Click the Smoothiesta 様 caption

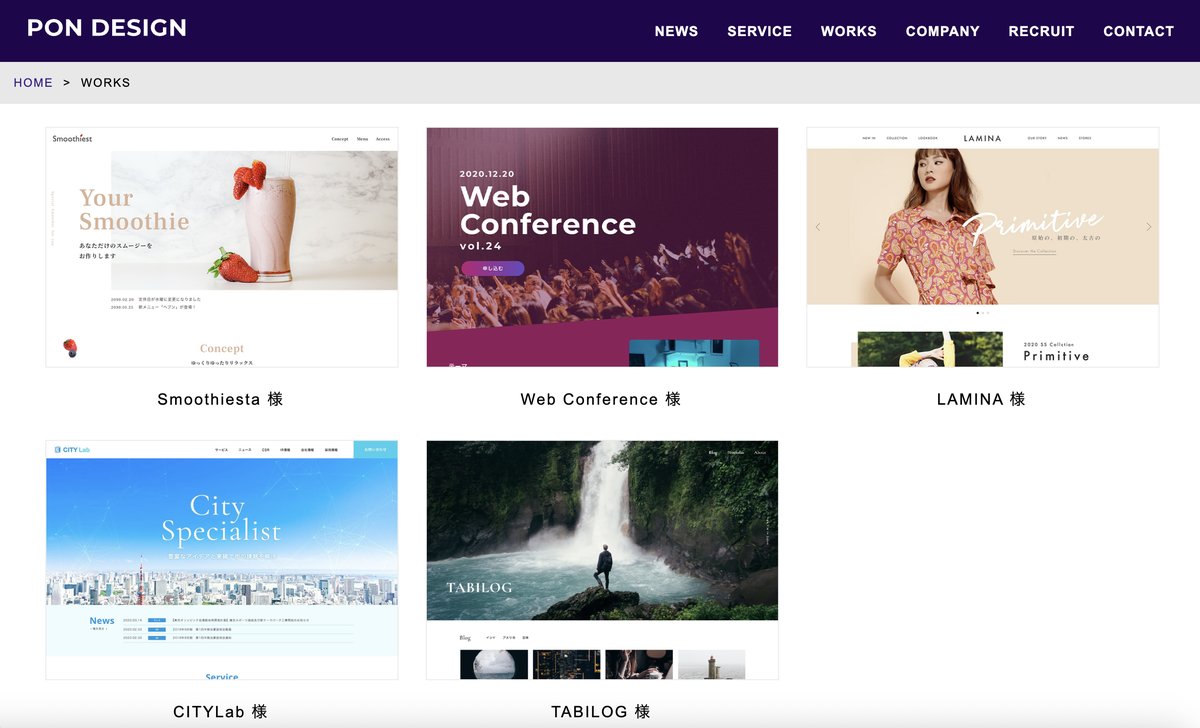220,399
